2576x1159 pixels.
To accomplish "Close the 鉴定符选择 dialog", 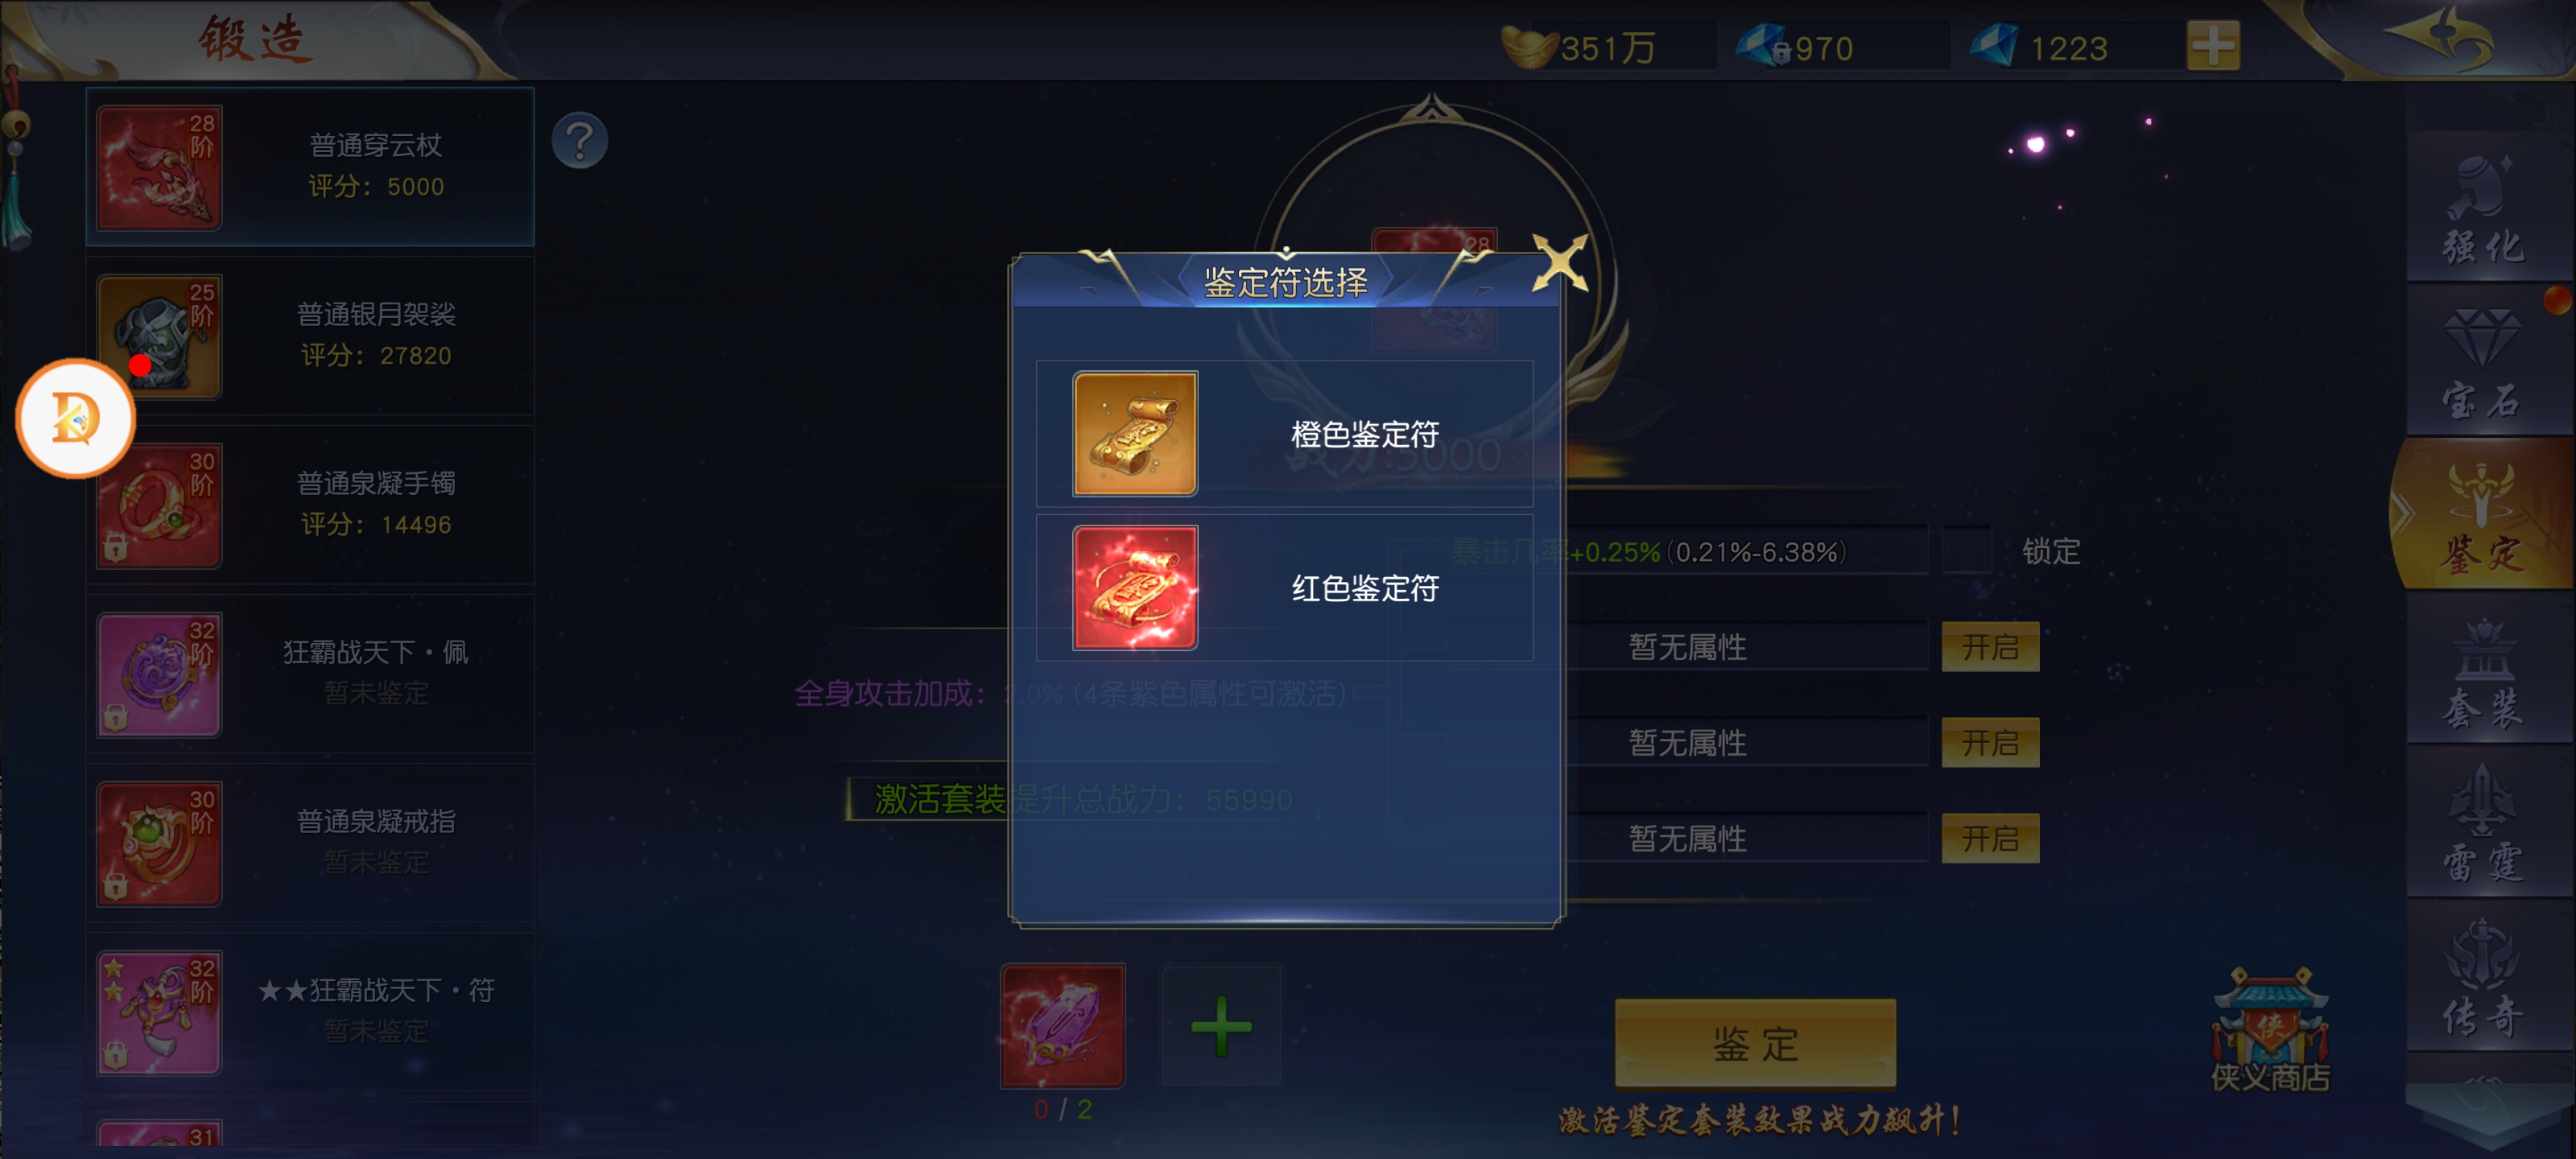I will [x=1559, y=263].
